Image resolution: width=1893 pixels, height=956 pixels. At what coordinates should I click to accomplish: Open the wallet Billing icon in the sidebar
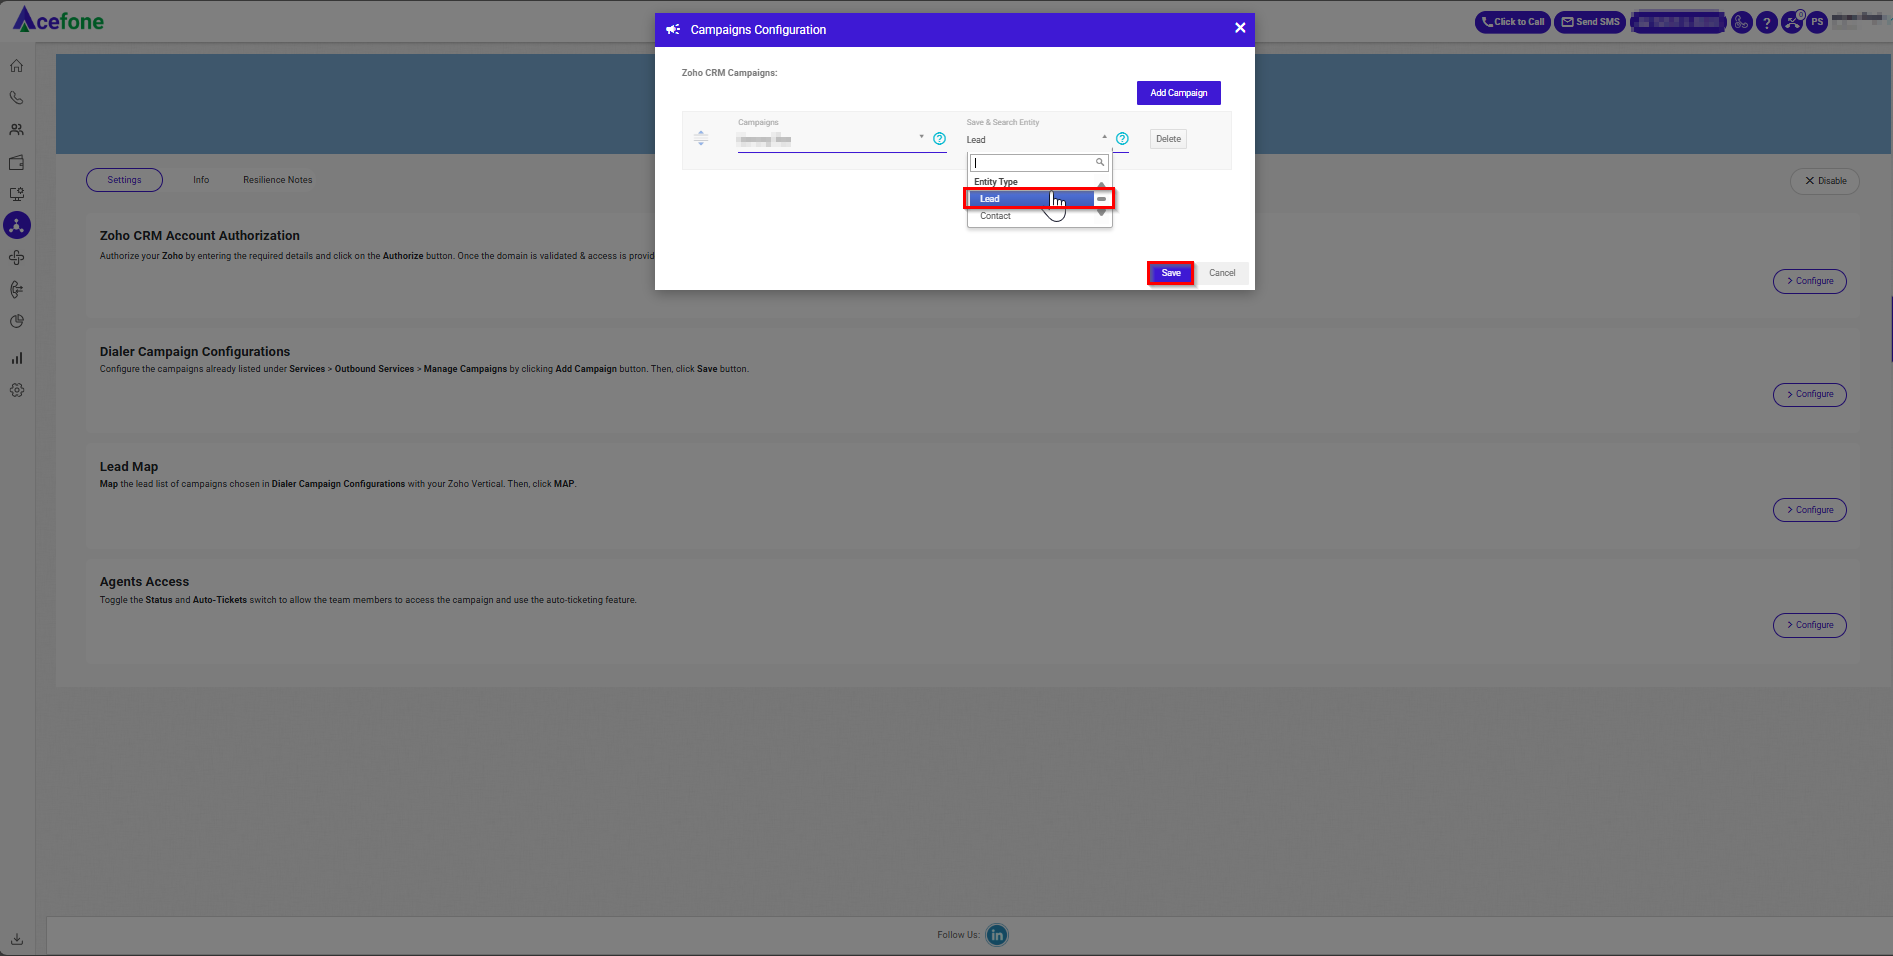[x=16, y=162]
